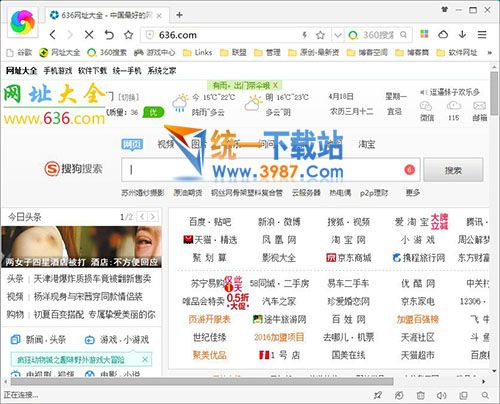Viewport: 500px width, 404px height.
Task: Click the vertical scrollbar thumb
Action: (494, 93)
